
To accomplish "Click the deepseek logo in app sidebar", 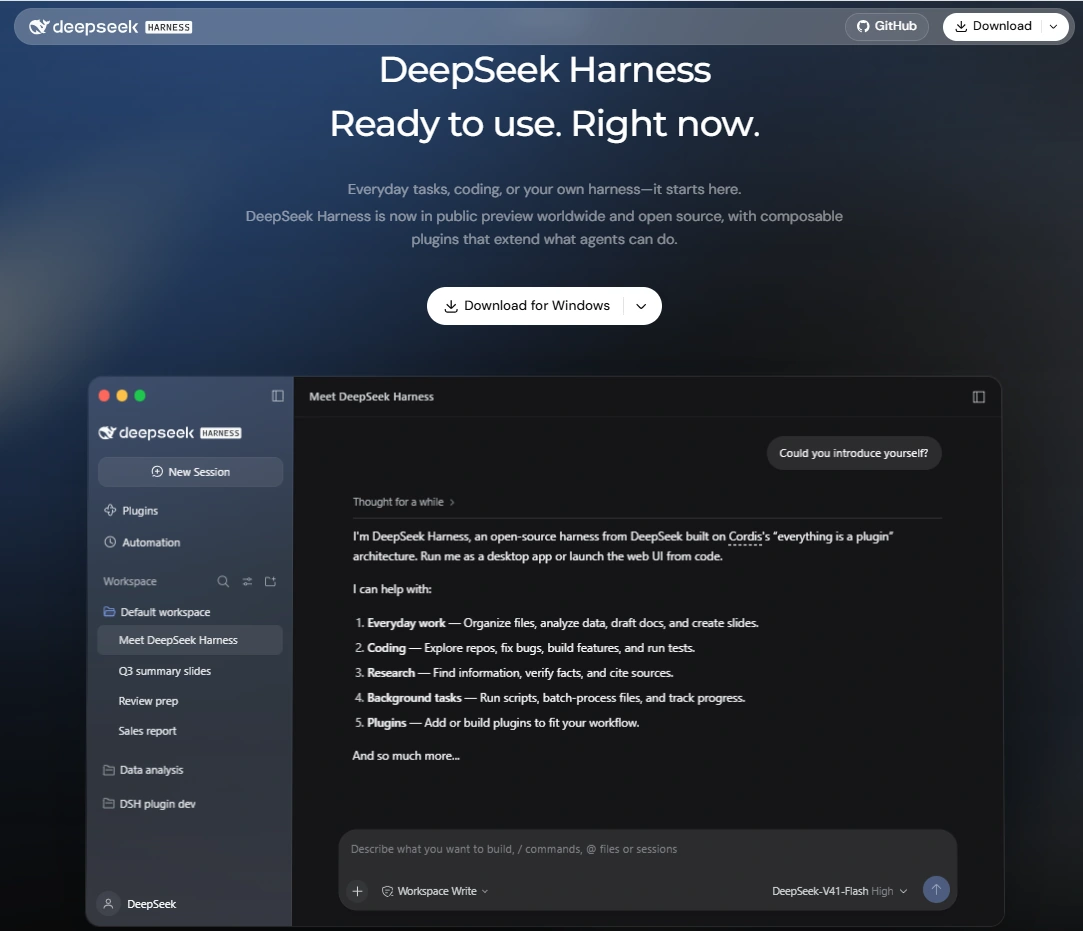I will pos(170,432).
